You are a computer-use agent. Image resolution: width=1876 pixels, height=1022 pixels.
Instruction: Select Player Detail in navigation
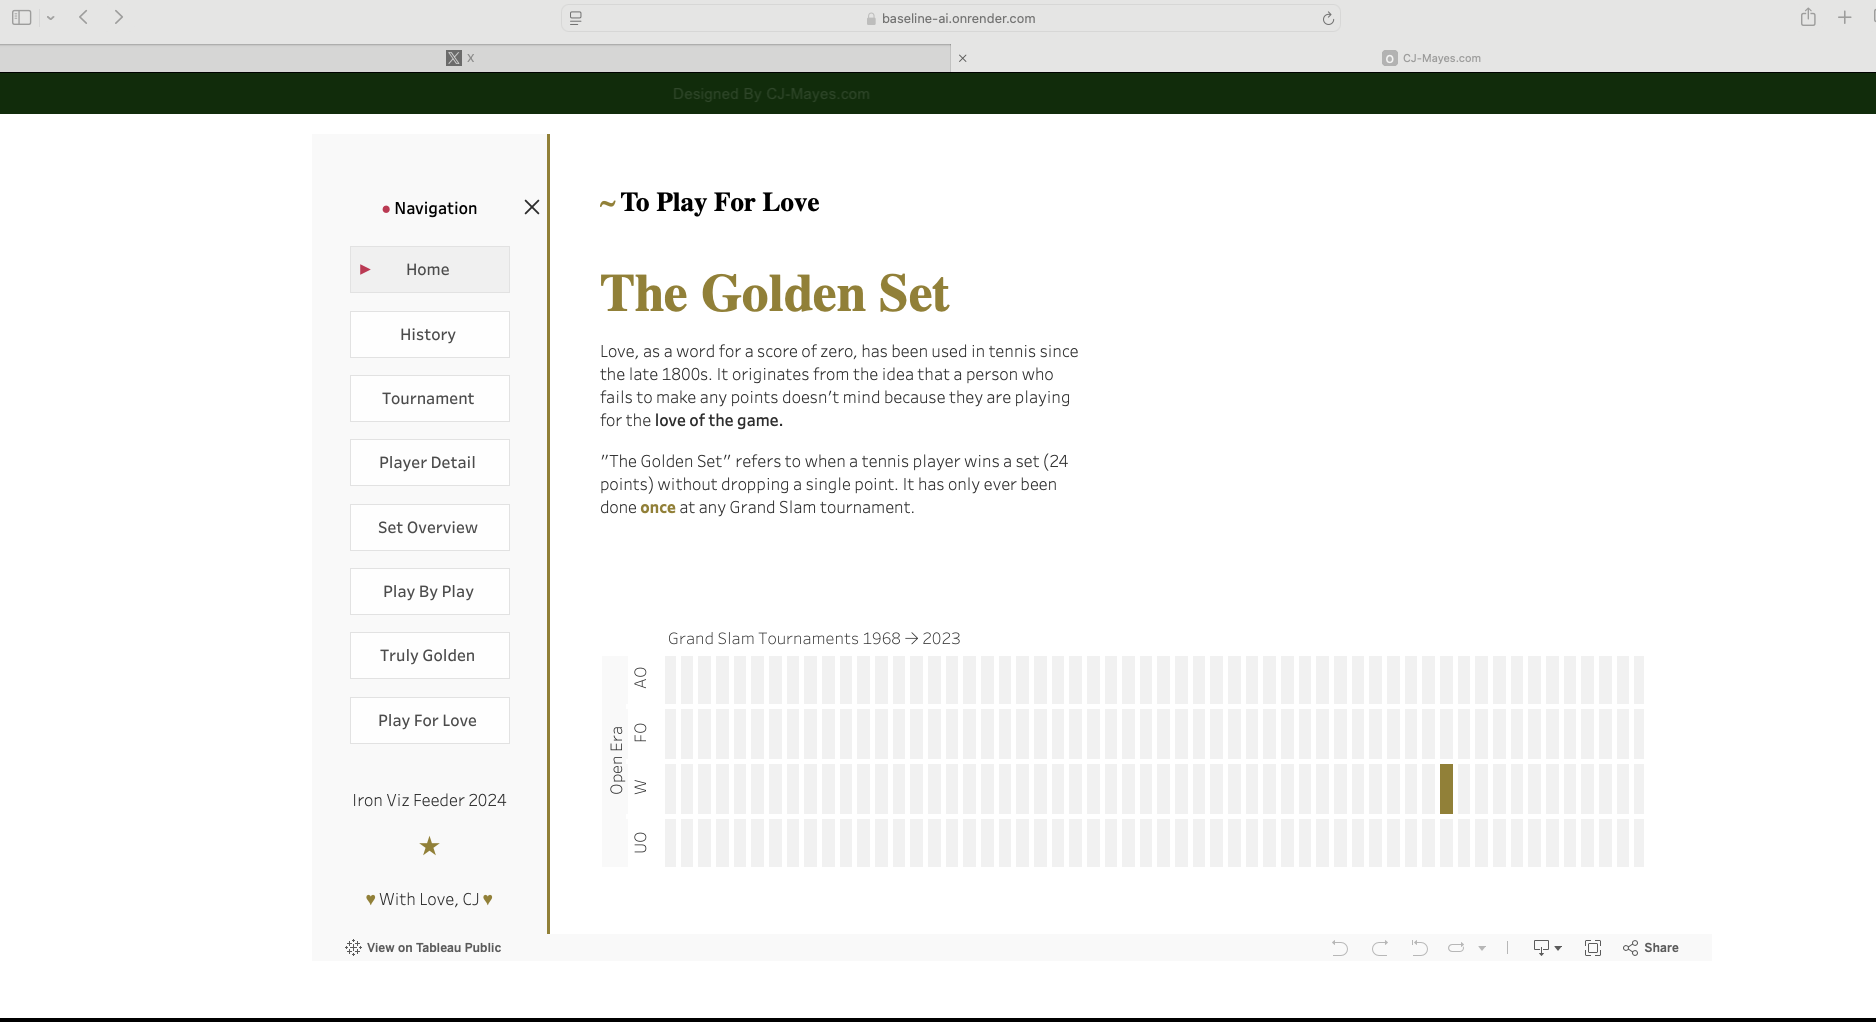tap(429, 463)
